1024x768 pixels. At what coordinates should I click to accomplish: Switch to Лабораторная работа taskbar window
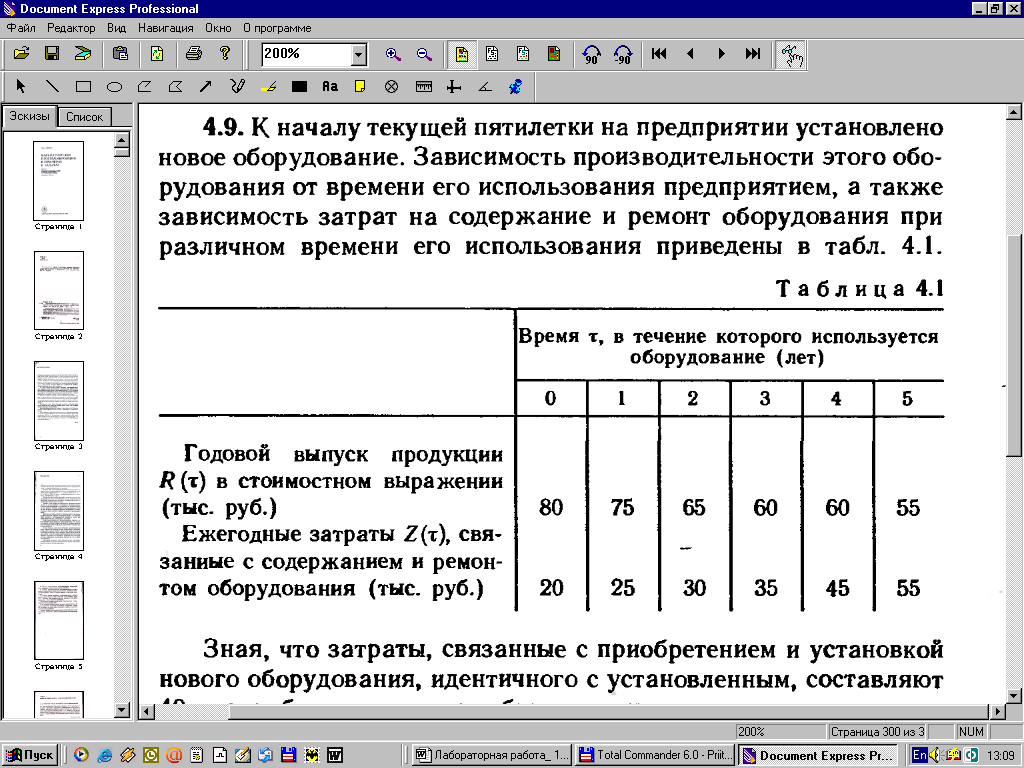[492, 755]
